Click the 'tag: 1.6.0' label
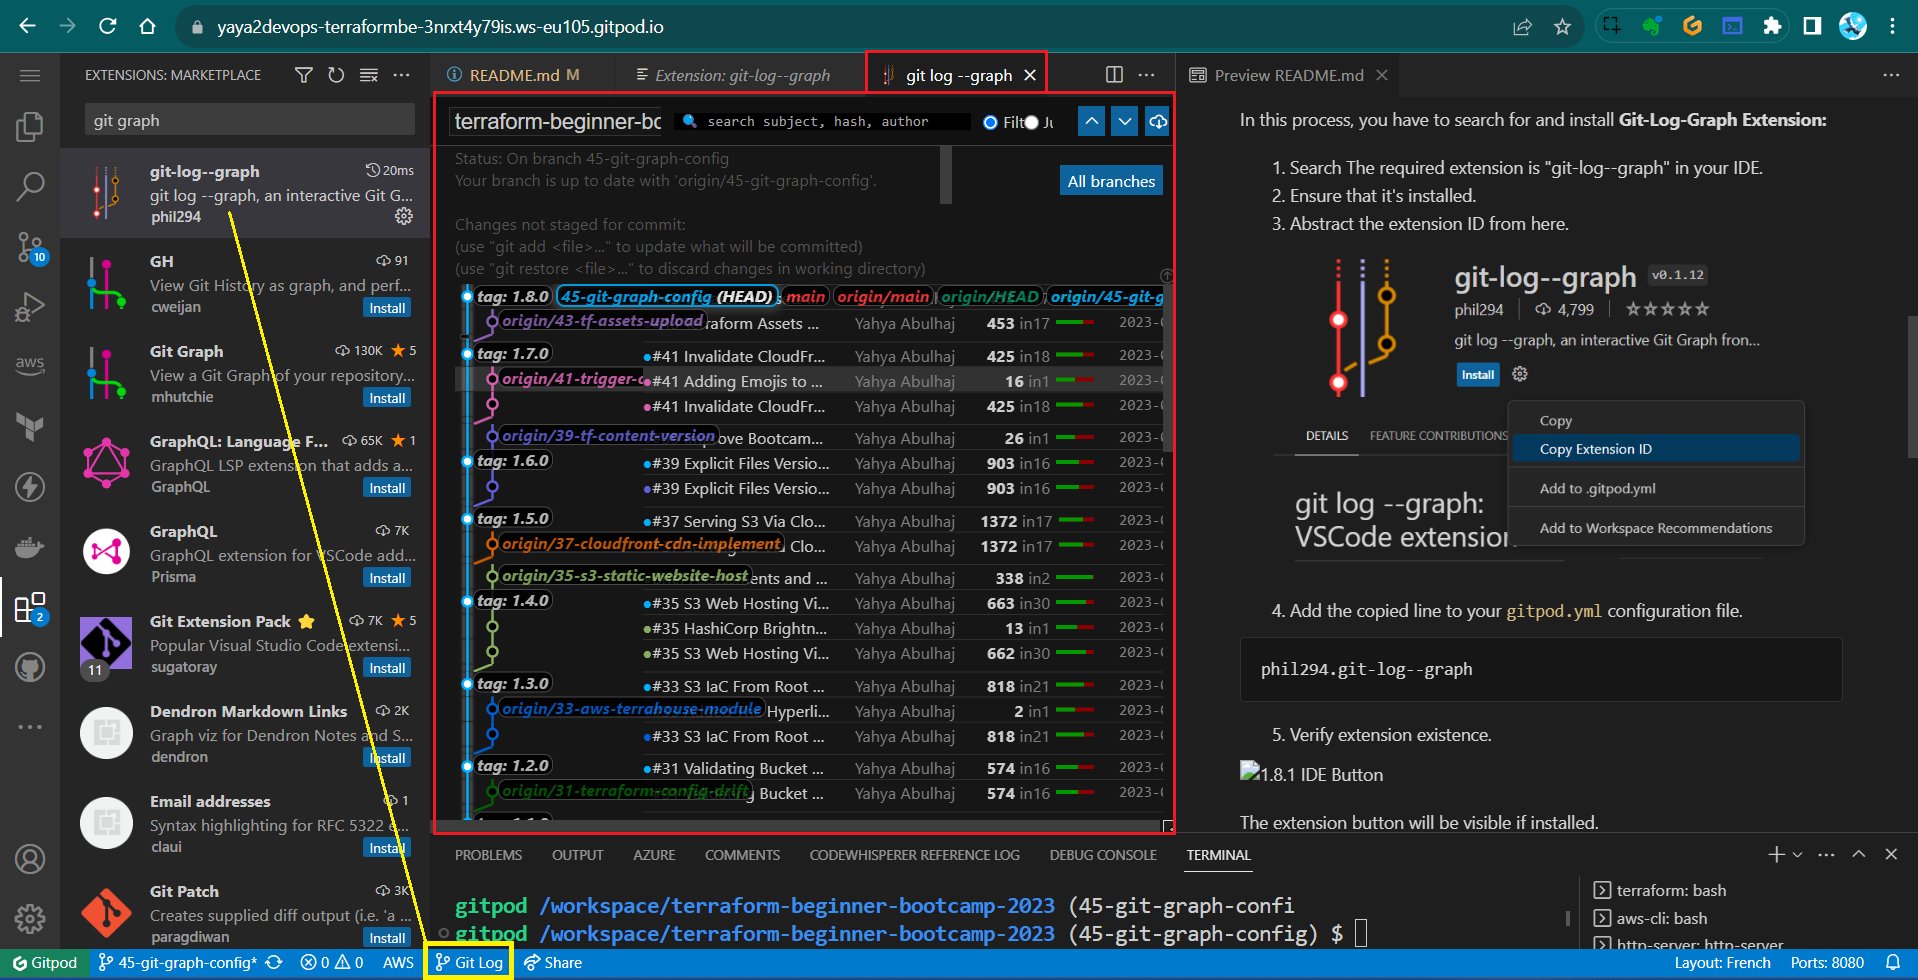The image size is (1918, 980). [512, 461]
